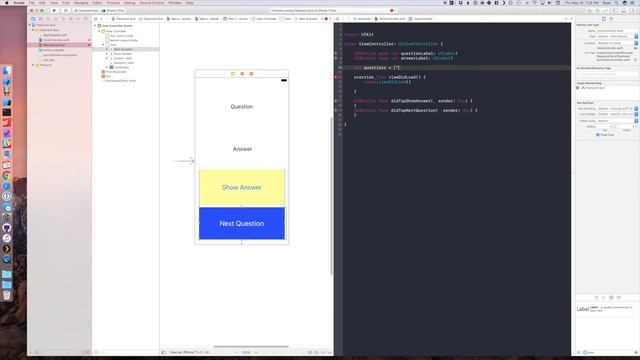The height and width of the screenshot is (360, 640).
Task: Select the View Controller dock icon above the canvas
Action: coord(233,74)
